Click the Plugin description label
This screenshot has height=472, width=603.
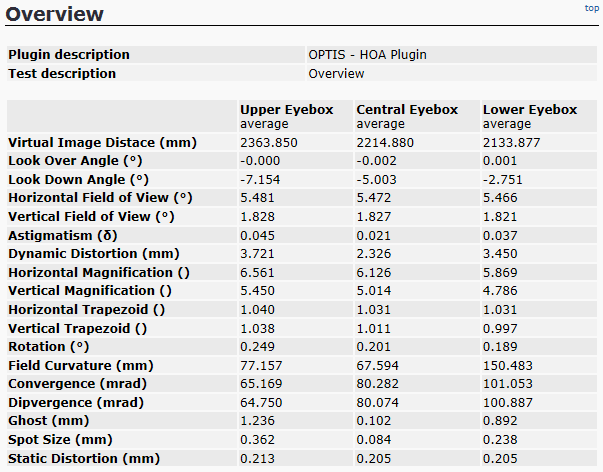69,55
